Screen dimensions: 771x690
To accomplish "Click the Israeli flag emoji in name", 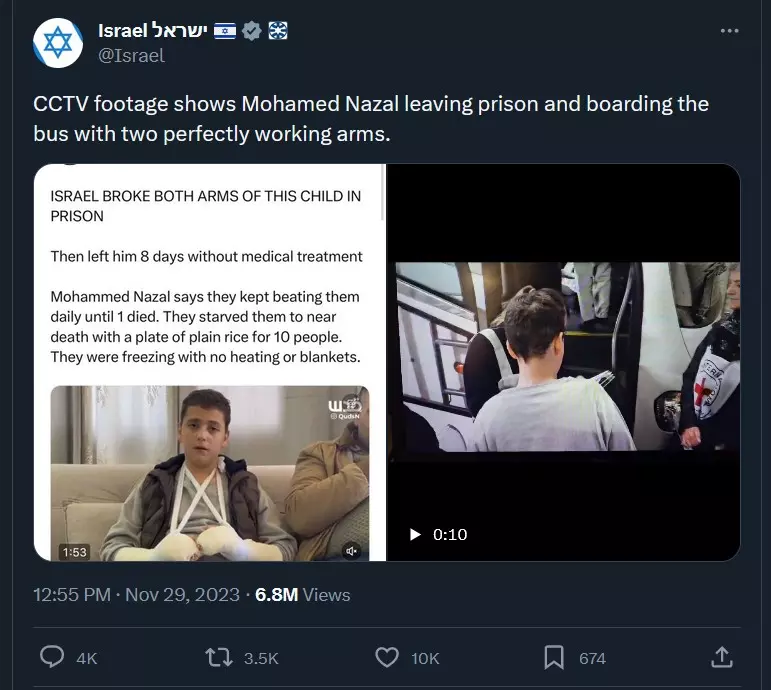I will point(225,31).
